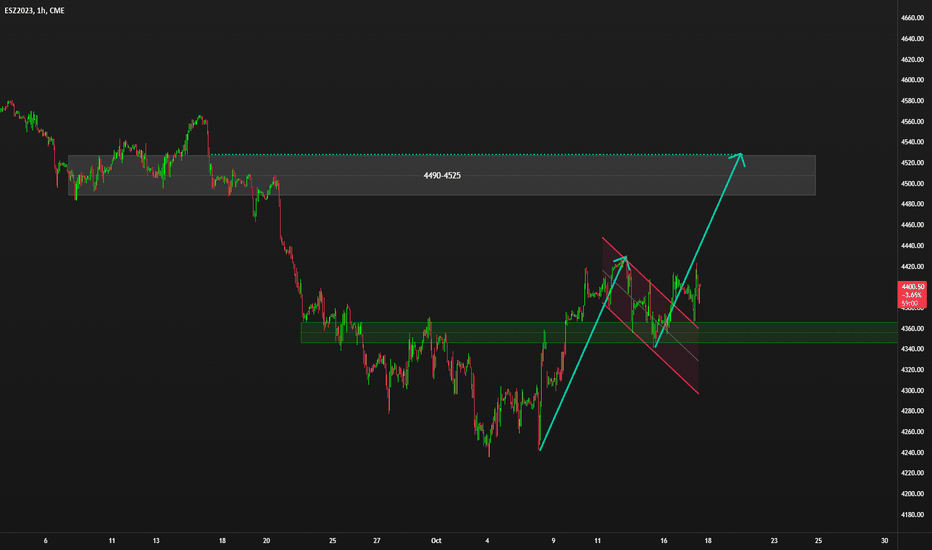
Task: Click the red 4400.50 current price tag
Action: [912, 295]
